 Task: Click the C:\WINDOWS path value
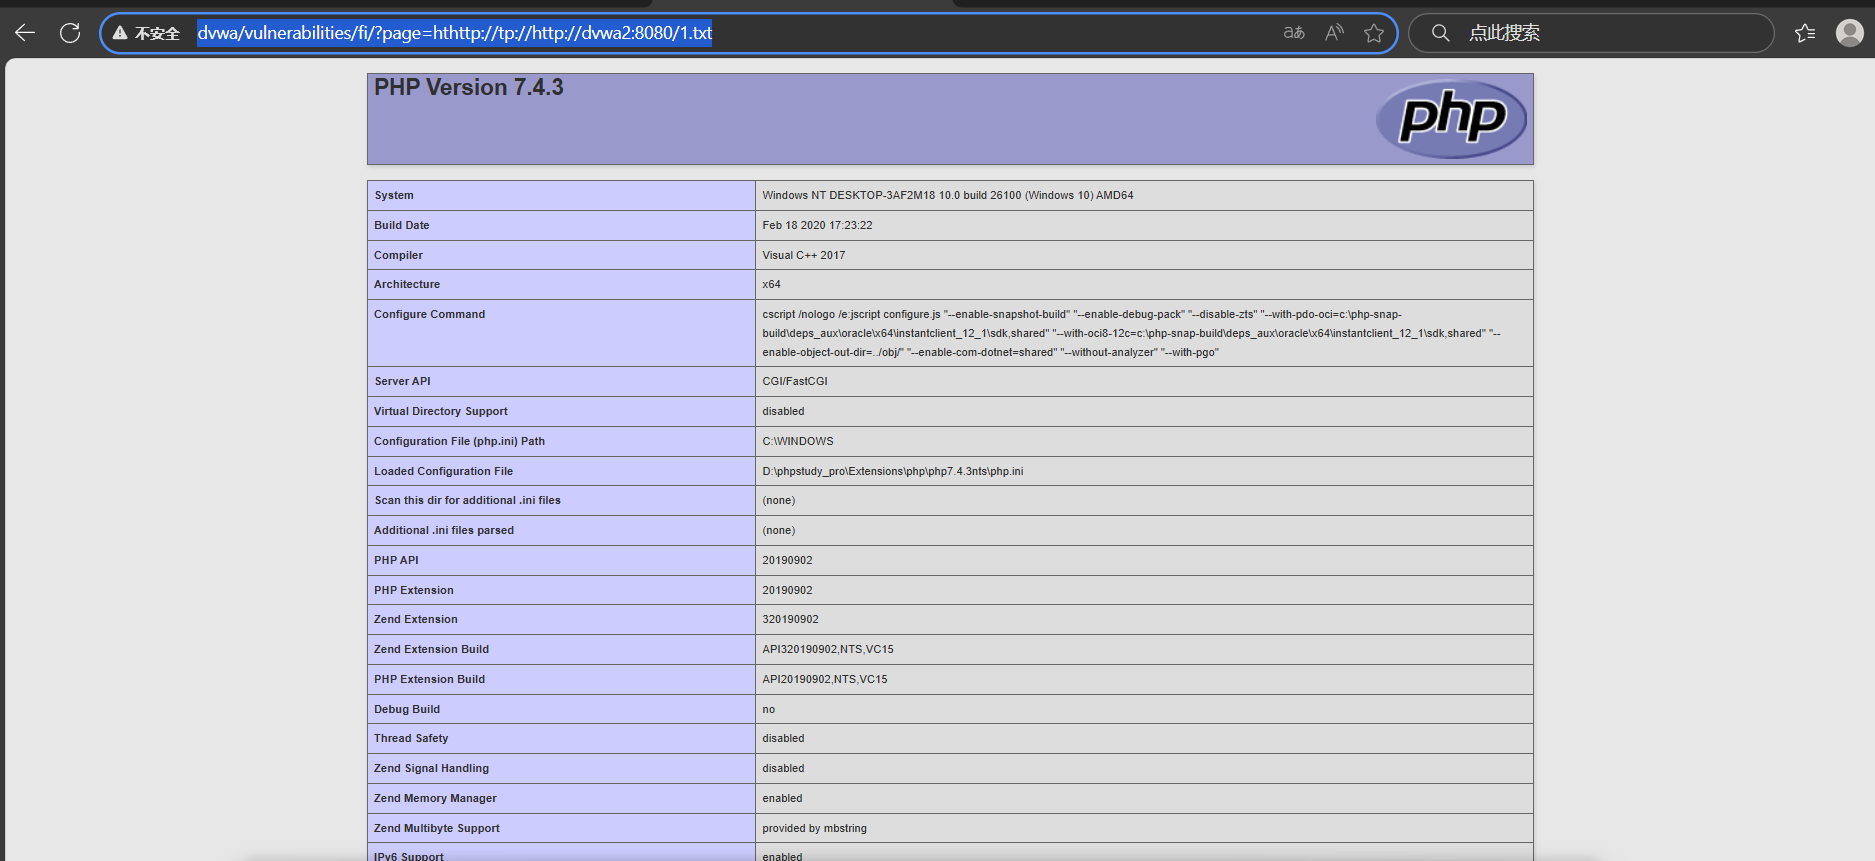pyautogui.click(x=798, y=442)
